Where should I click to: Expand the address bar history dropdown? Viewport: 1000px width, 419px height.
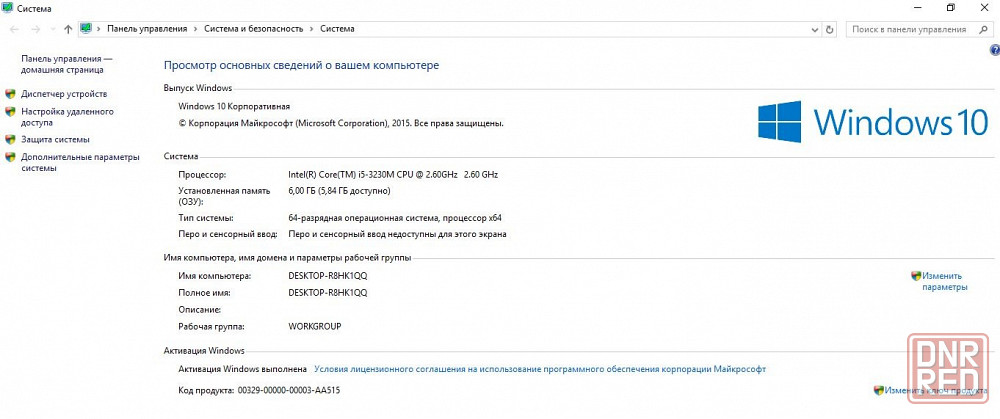click(814, 29)
